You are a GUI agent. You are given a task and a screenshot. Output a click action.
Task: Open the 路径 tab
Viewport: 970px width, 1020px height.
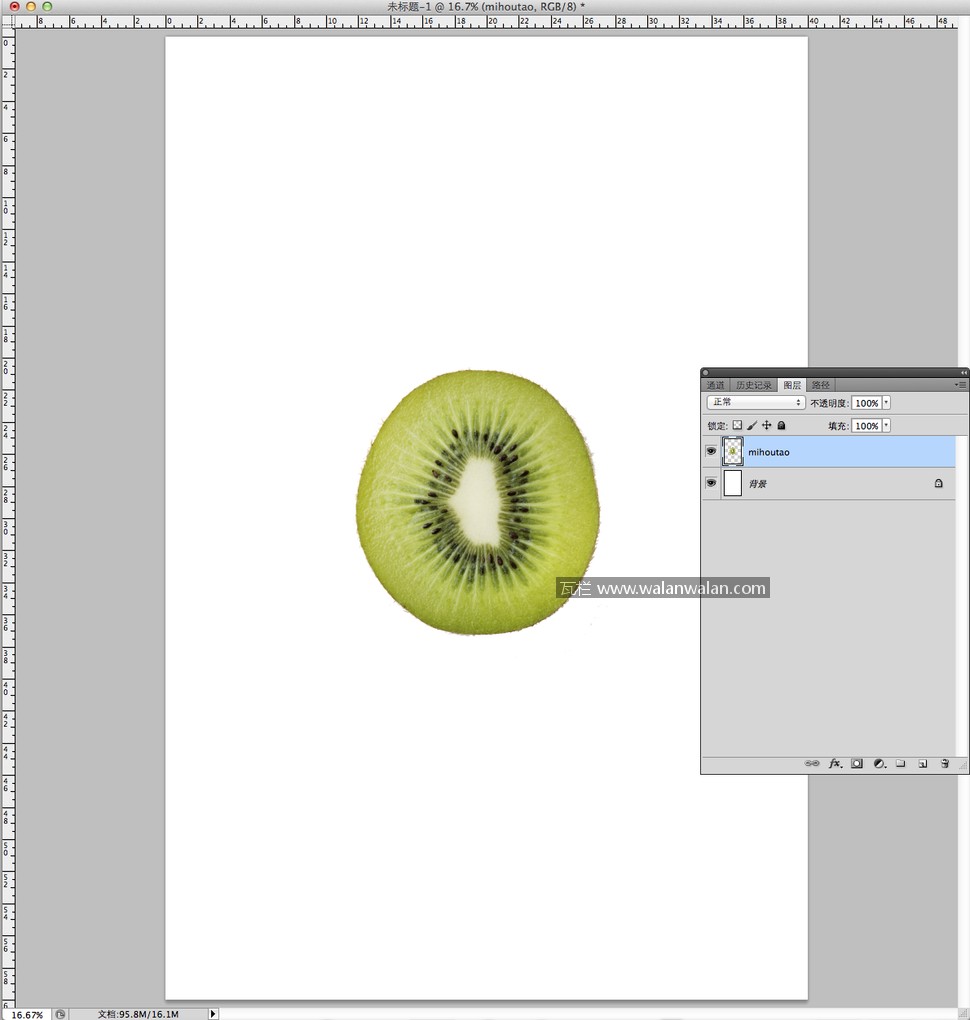point(820,385)
